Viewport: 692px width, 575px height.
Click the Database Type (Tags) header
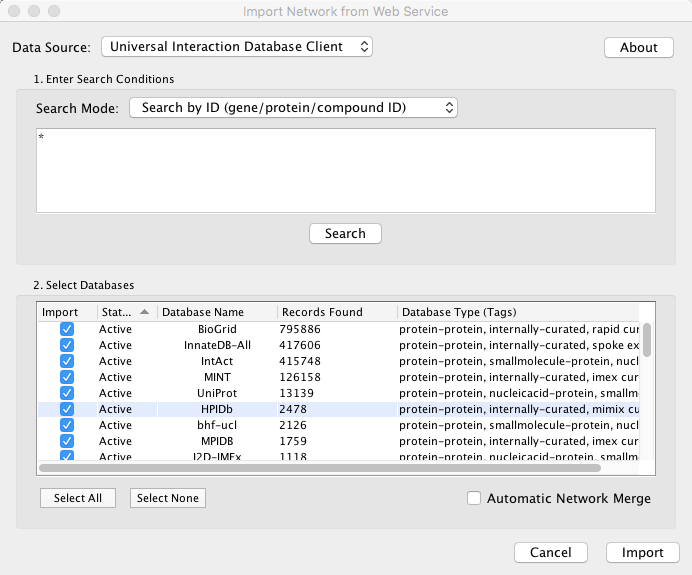(x=520, y=312)
